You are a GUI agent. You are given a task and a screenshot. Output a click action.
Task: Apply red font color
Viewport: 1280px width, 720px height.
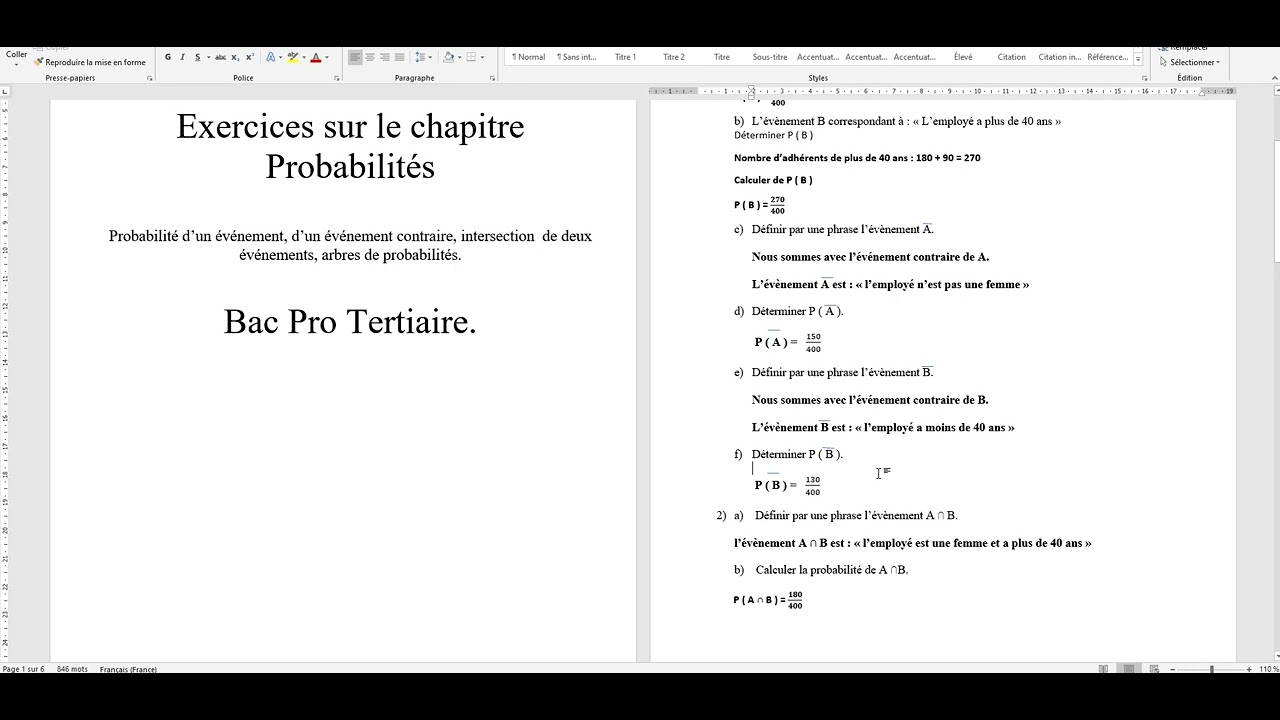(316, 57)
